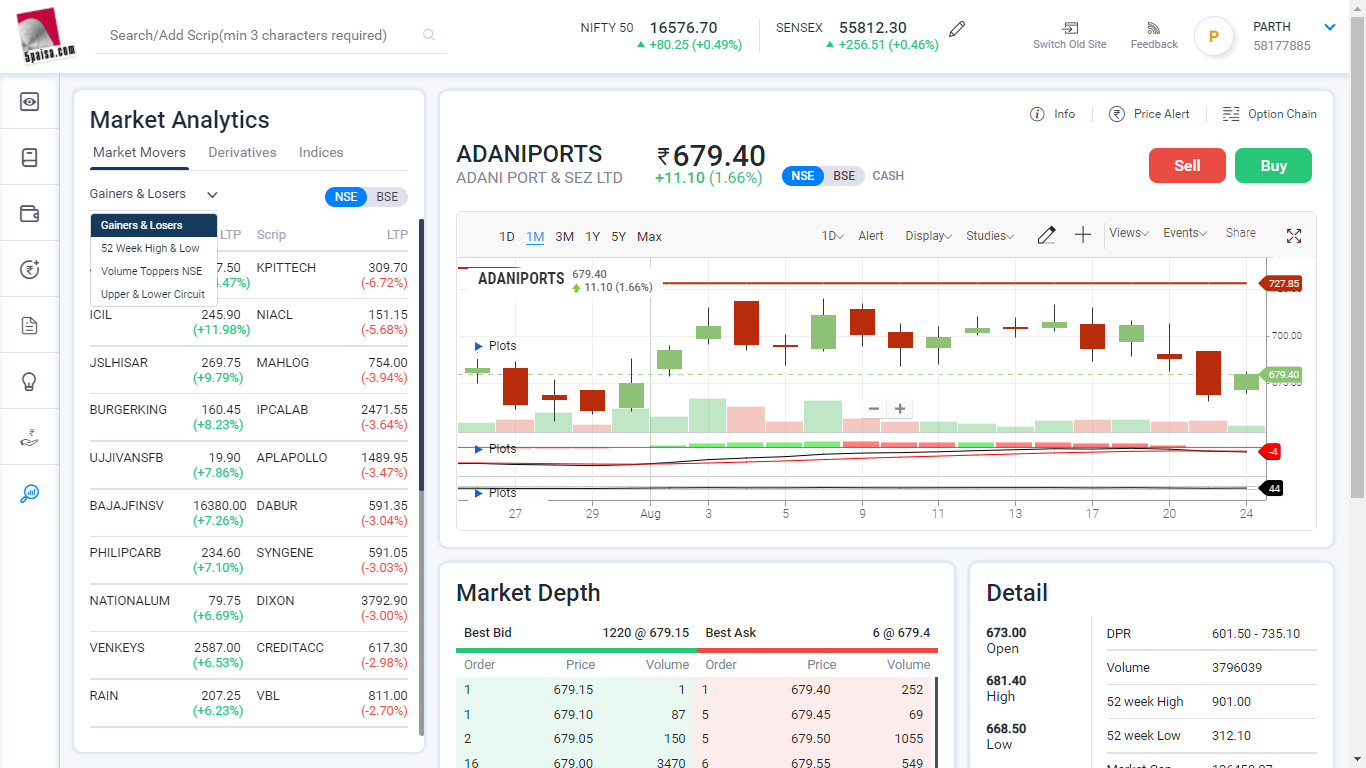Select the crosshair plus tool on chart

pos(1083,235)
